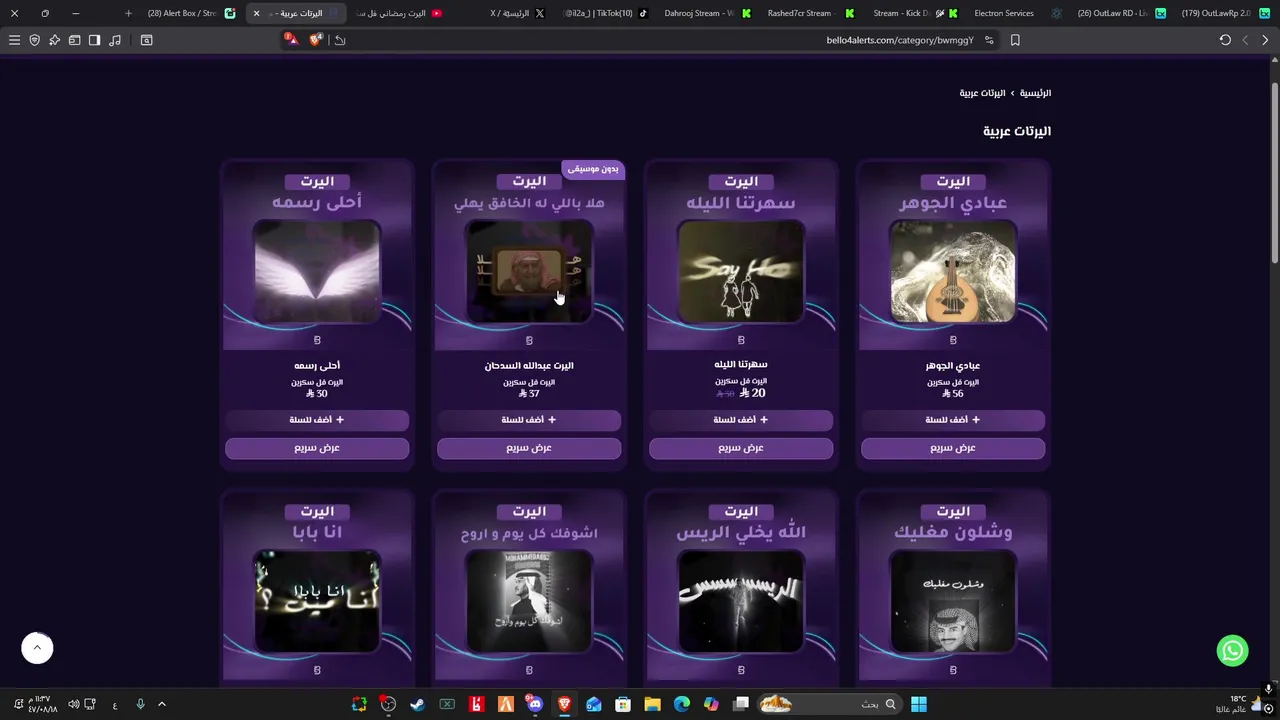The height and width of the screenshot is (720, 1280).
Task: Open the Leo AI sparkle icon
Action: coord(54,40)
